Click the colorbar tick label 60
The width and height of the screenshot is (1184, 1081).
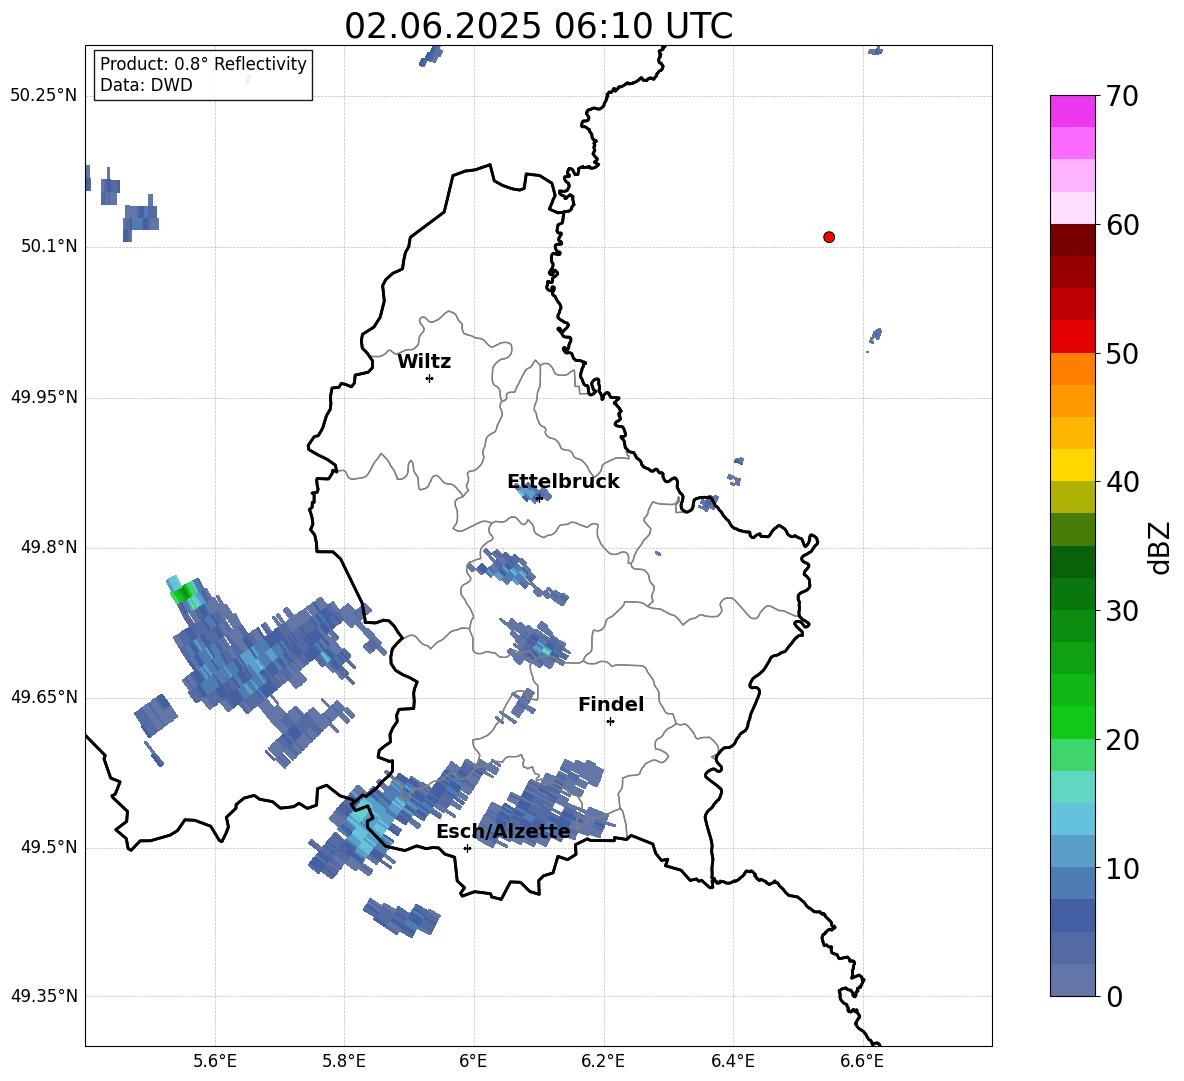coord(1122,225)
